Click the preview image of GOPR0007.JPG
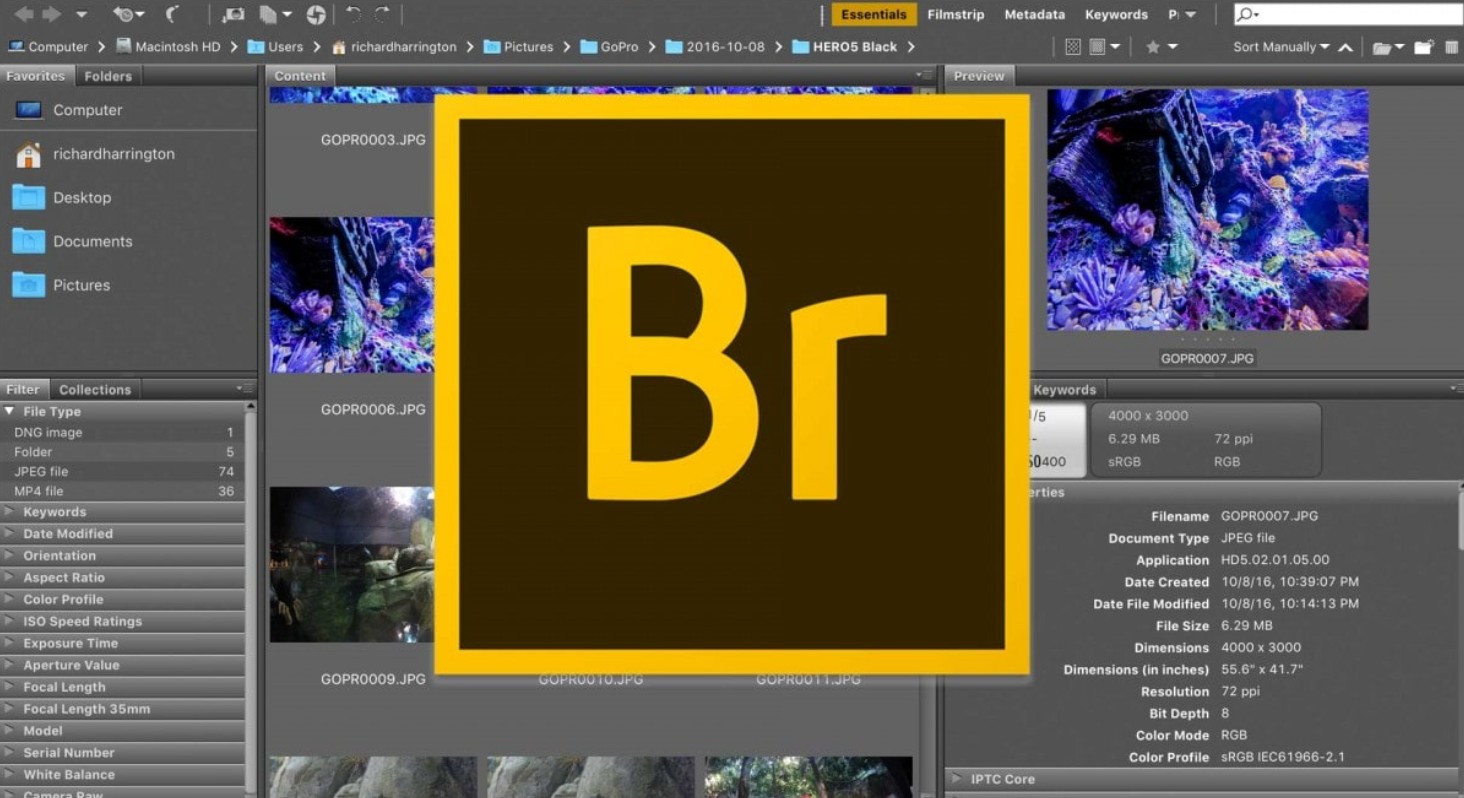1464x798 pixels. coord(1207,209)
